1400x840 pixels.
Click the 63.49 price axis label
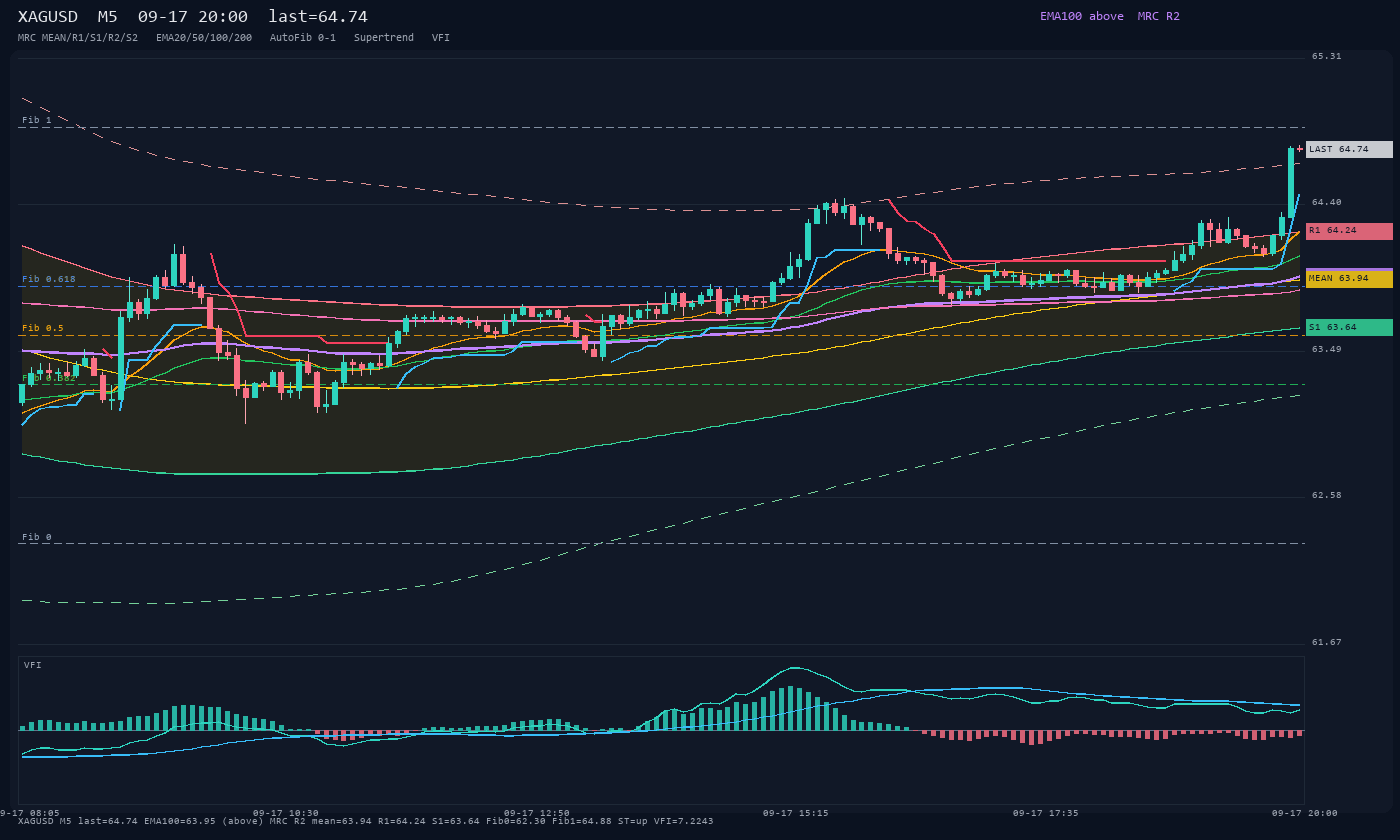point(1327,349)
